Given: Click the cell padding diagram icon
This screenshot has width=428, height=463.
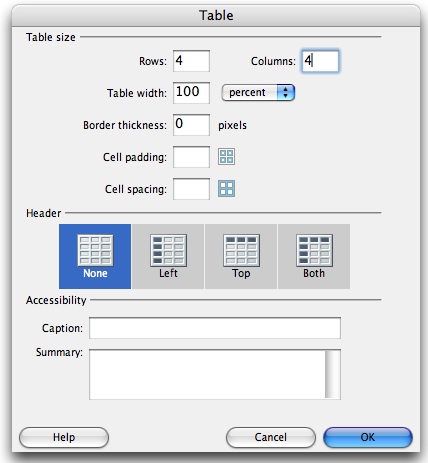Looking at the screenshot, I should coord(226,157).
